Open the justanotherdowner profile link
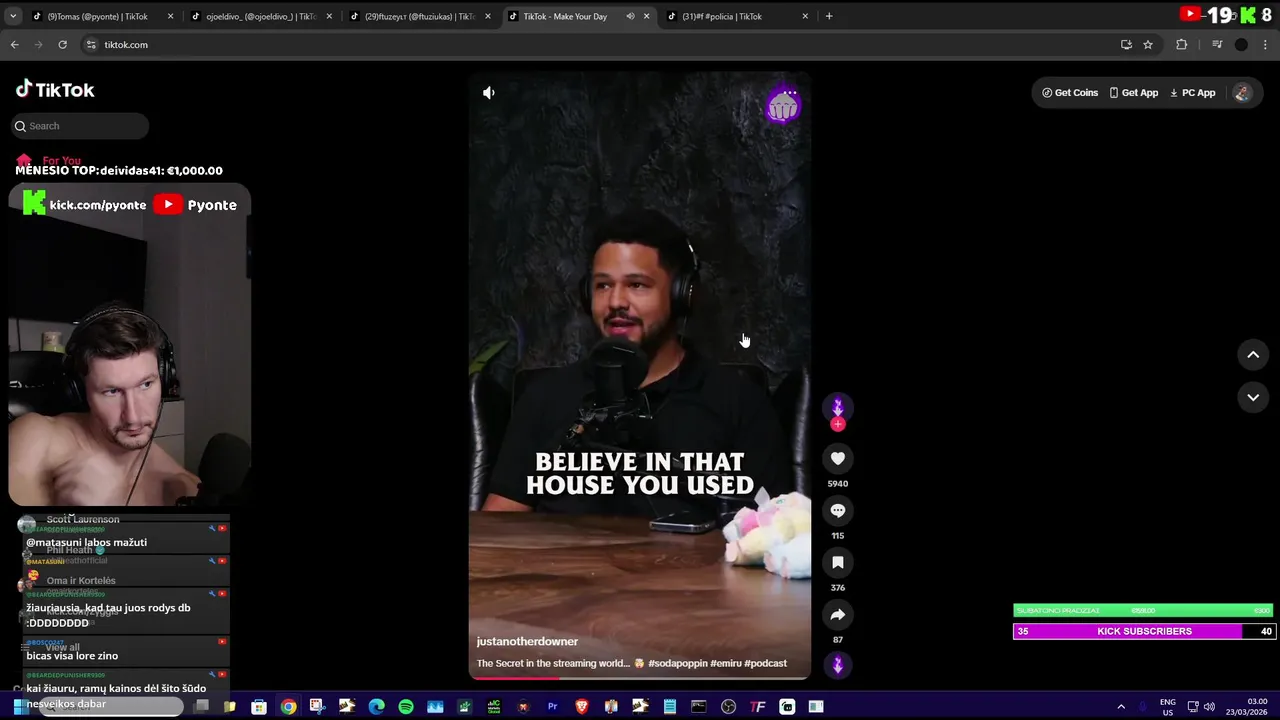This screenshot has width=1280, height=720. [x=527, y=642]
